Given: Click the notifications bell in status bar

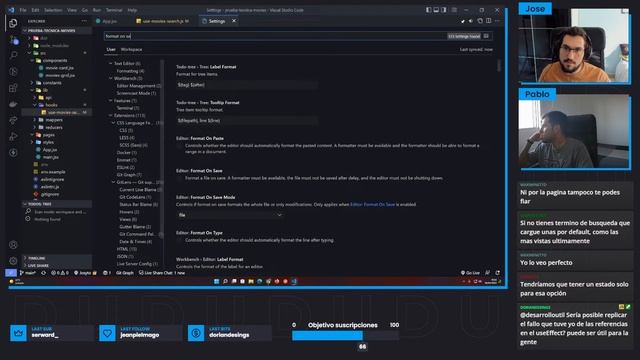Looking at the screenshot, I should click(x=498, y=273).
